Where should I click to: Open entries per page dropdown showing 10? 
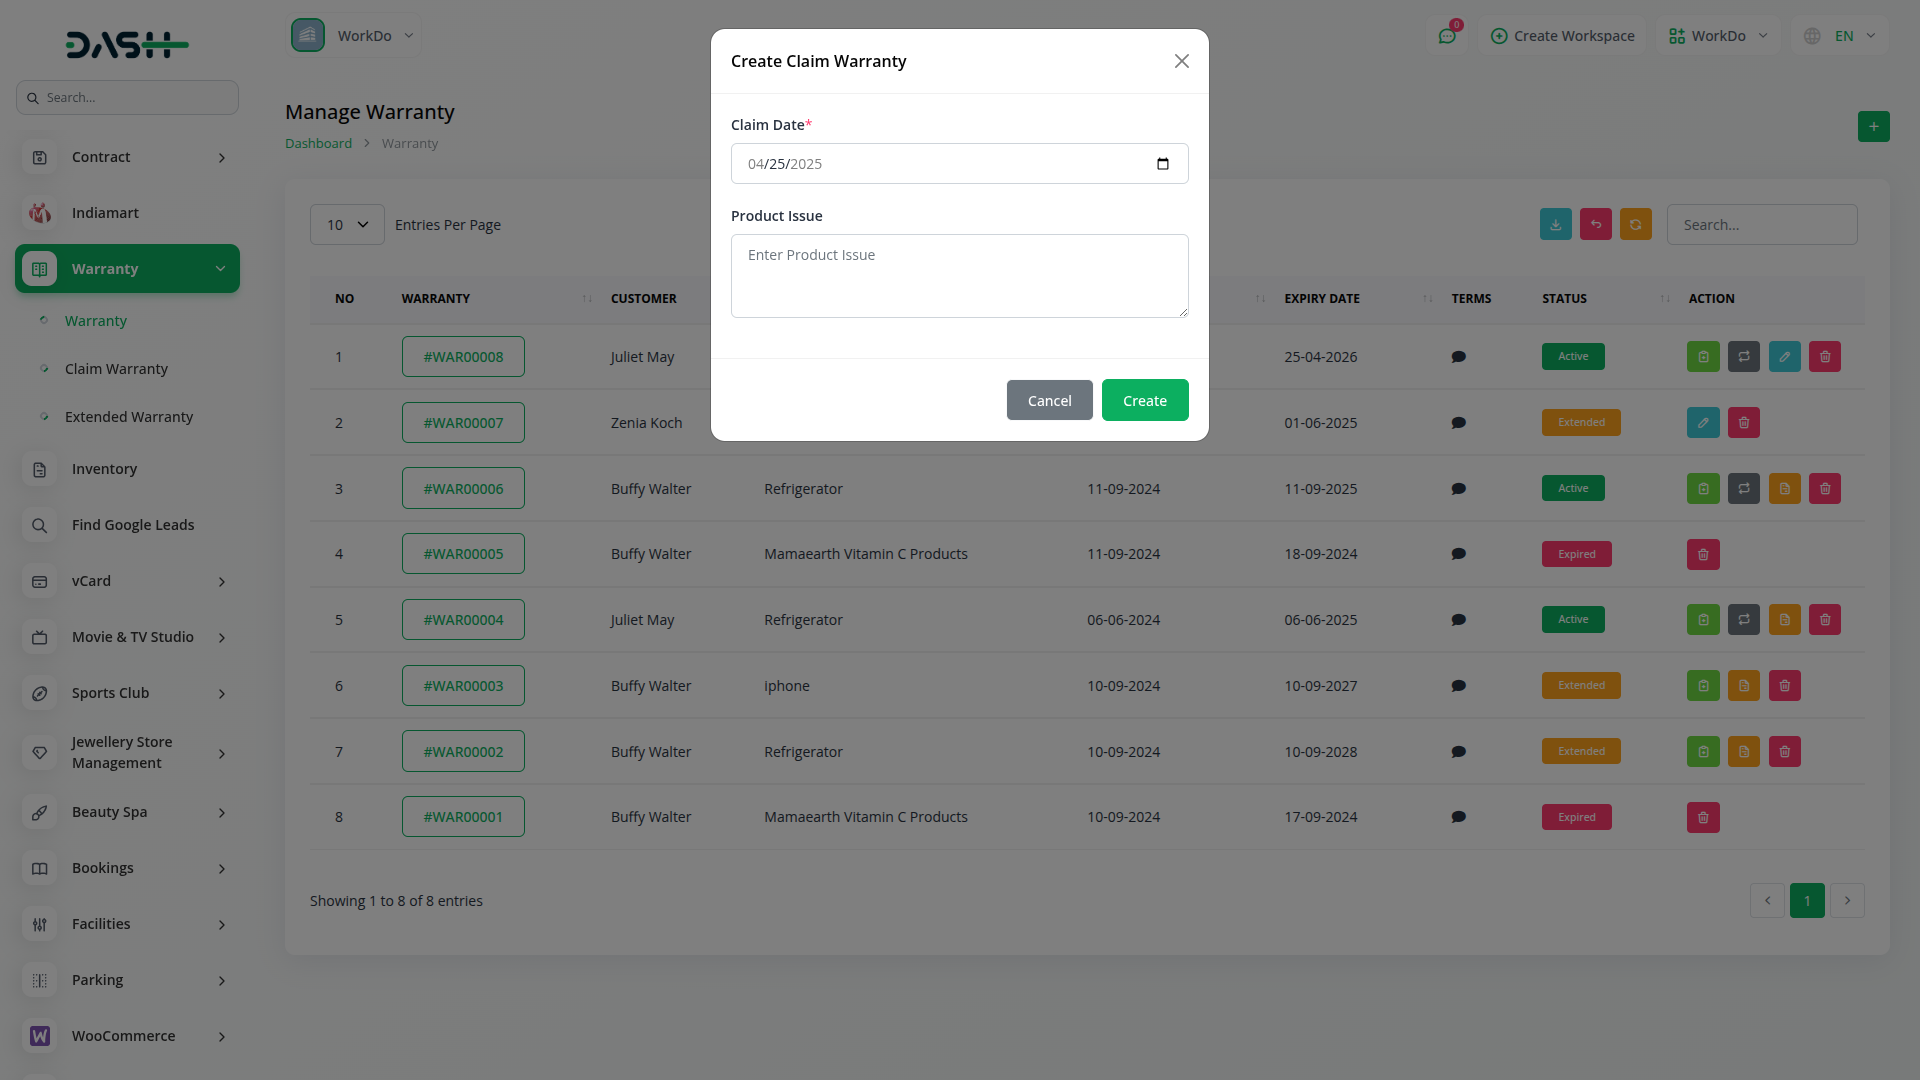pos(347,225)
